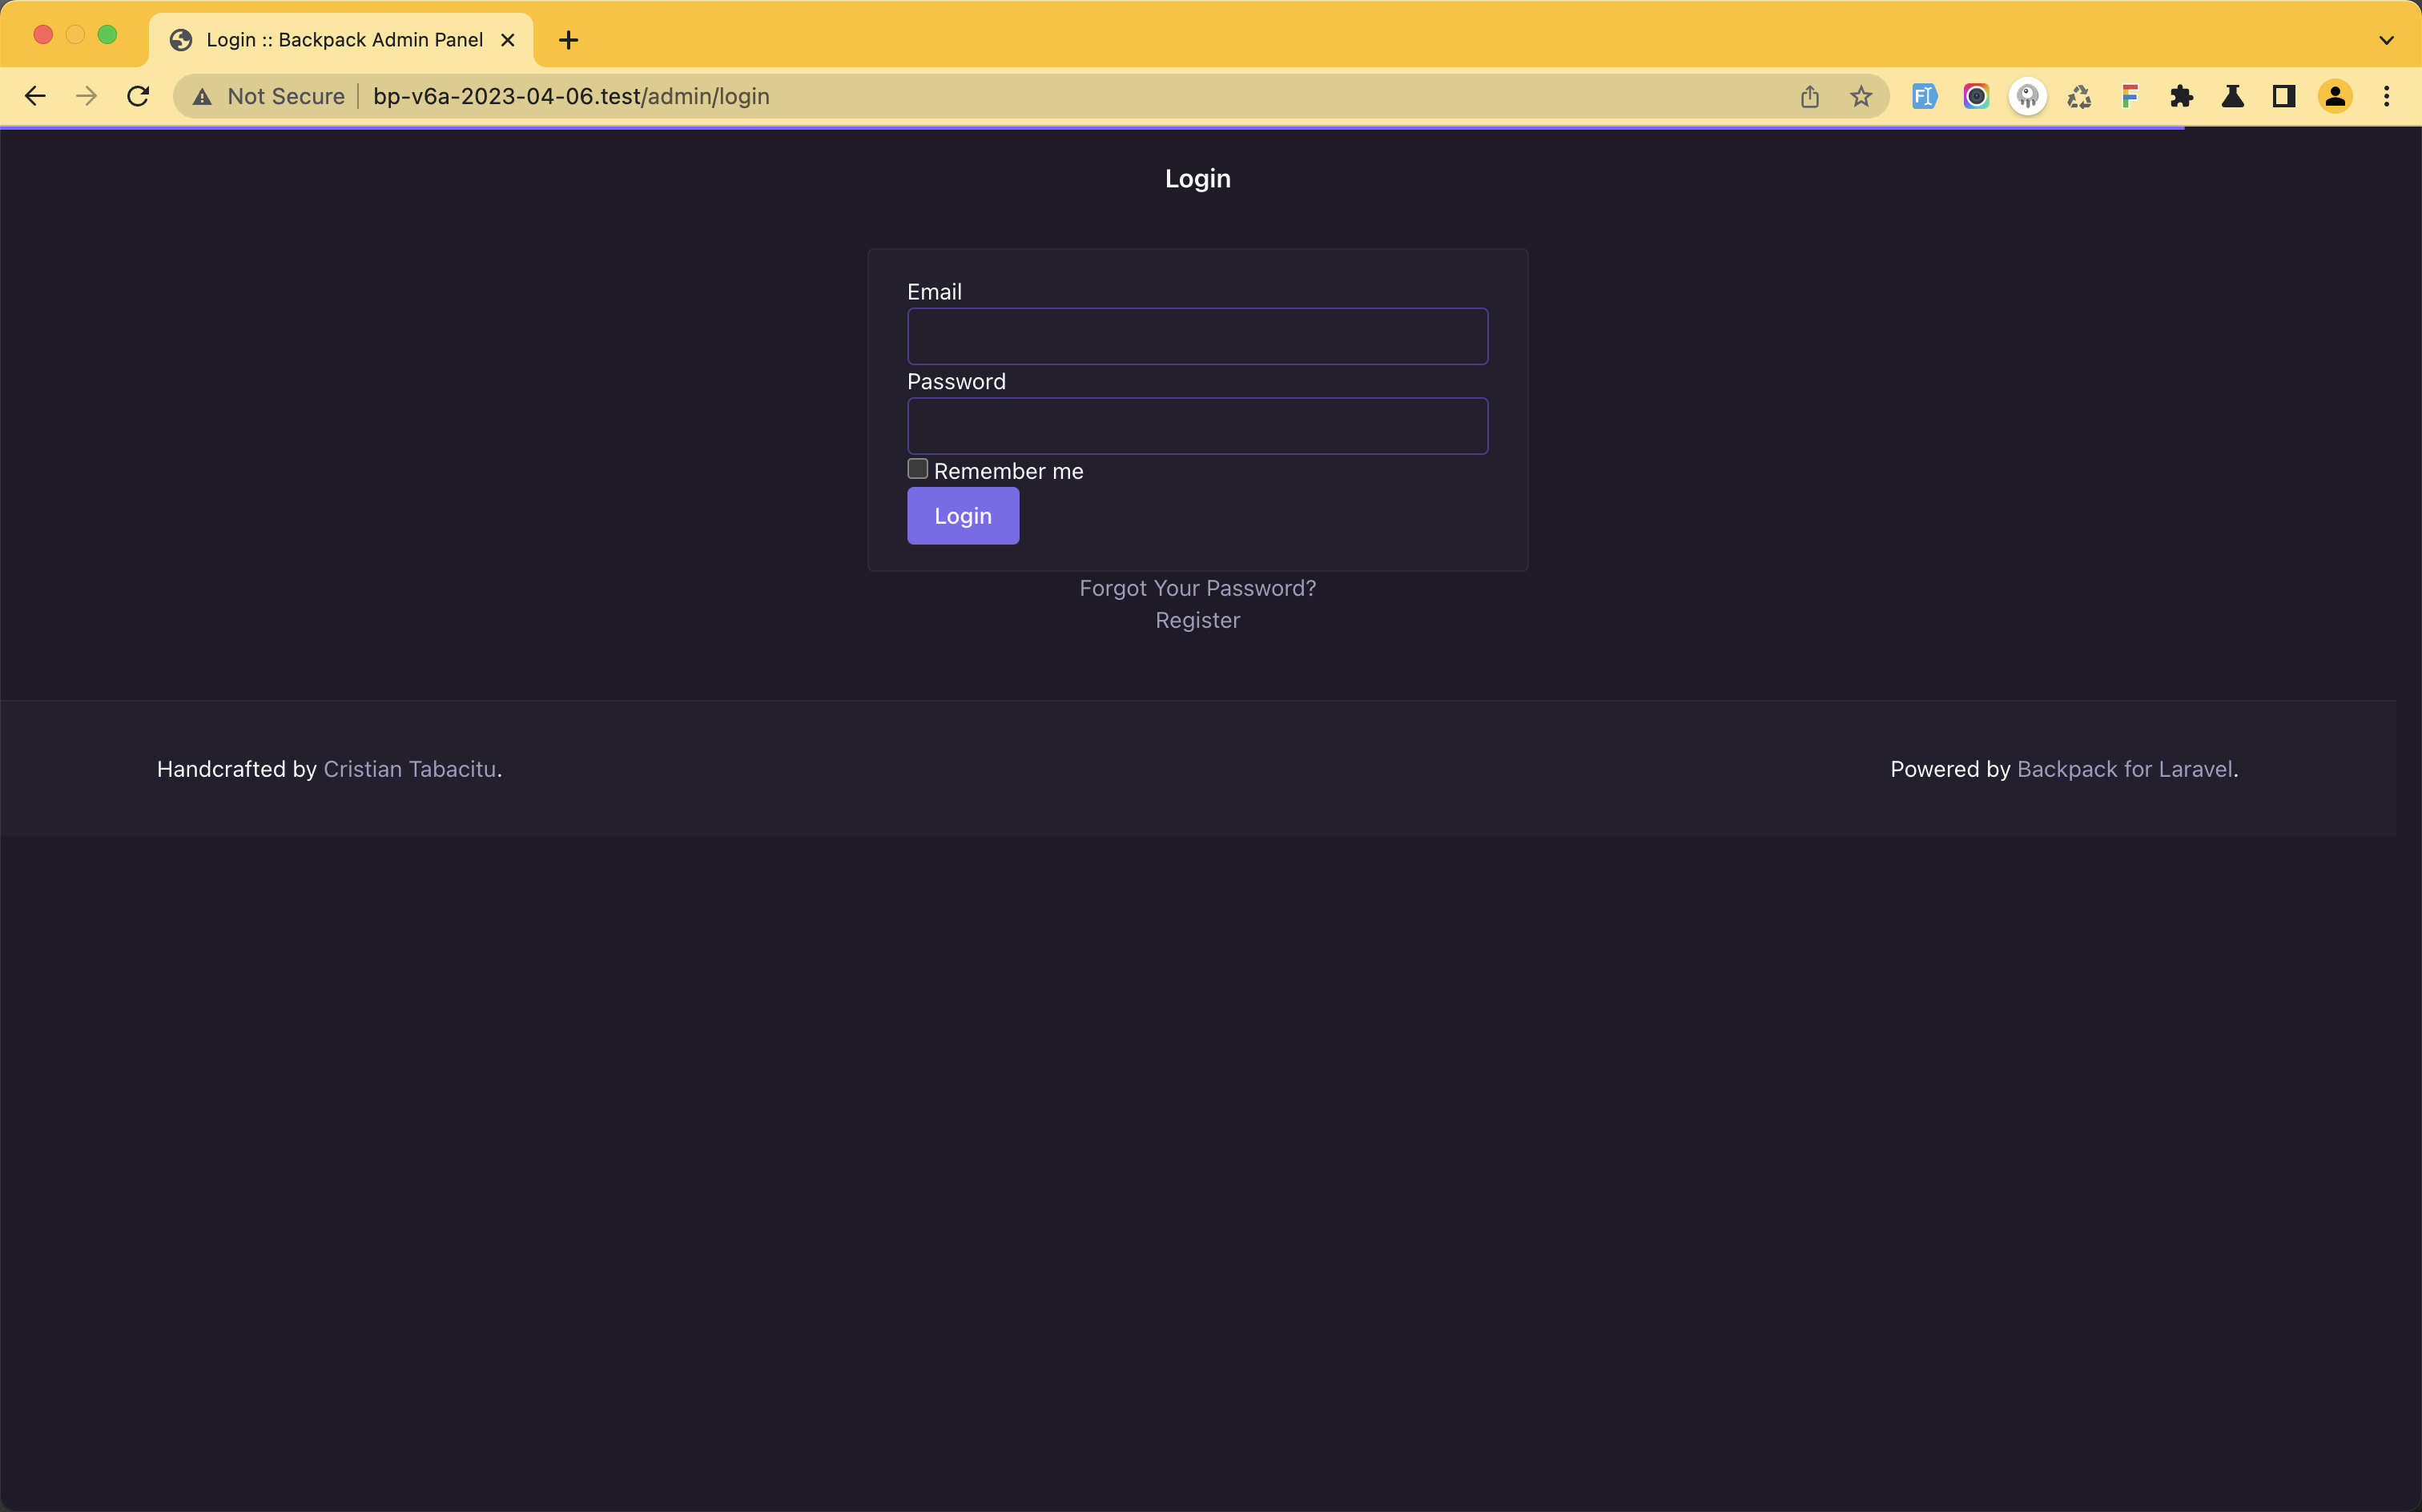Bookmark this page using the star icon

pyautogui.click(x=1861, y=96)
